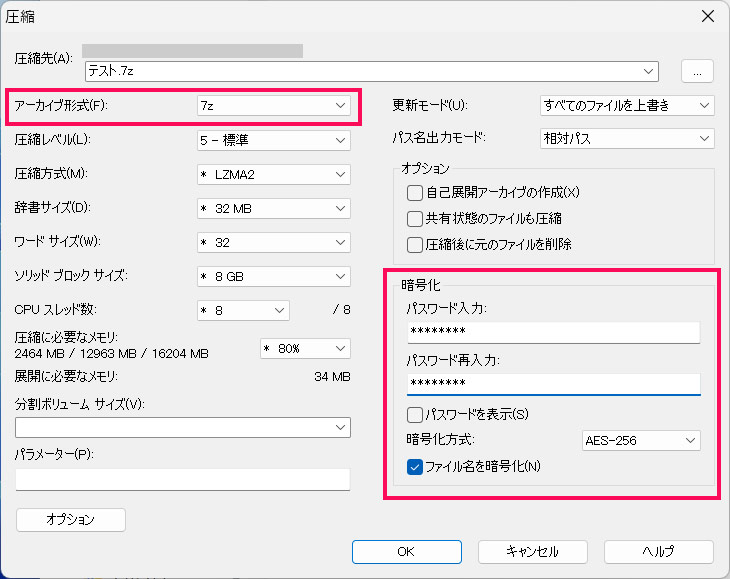The image size is (730, 579).
Task: Expand the 圧縮レベル combo box
Action: (x=274, y=139)
